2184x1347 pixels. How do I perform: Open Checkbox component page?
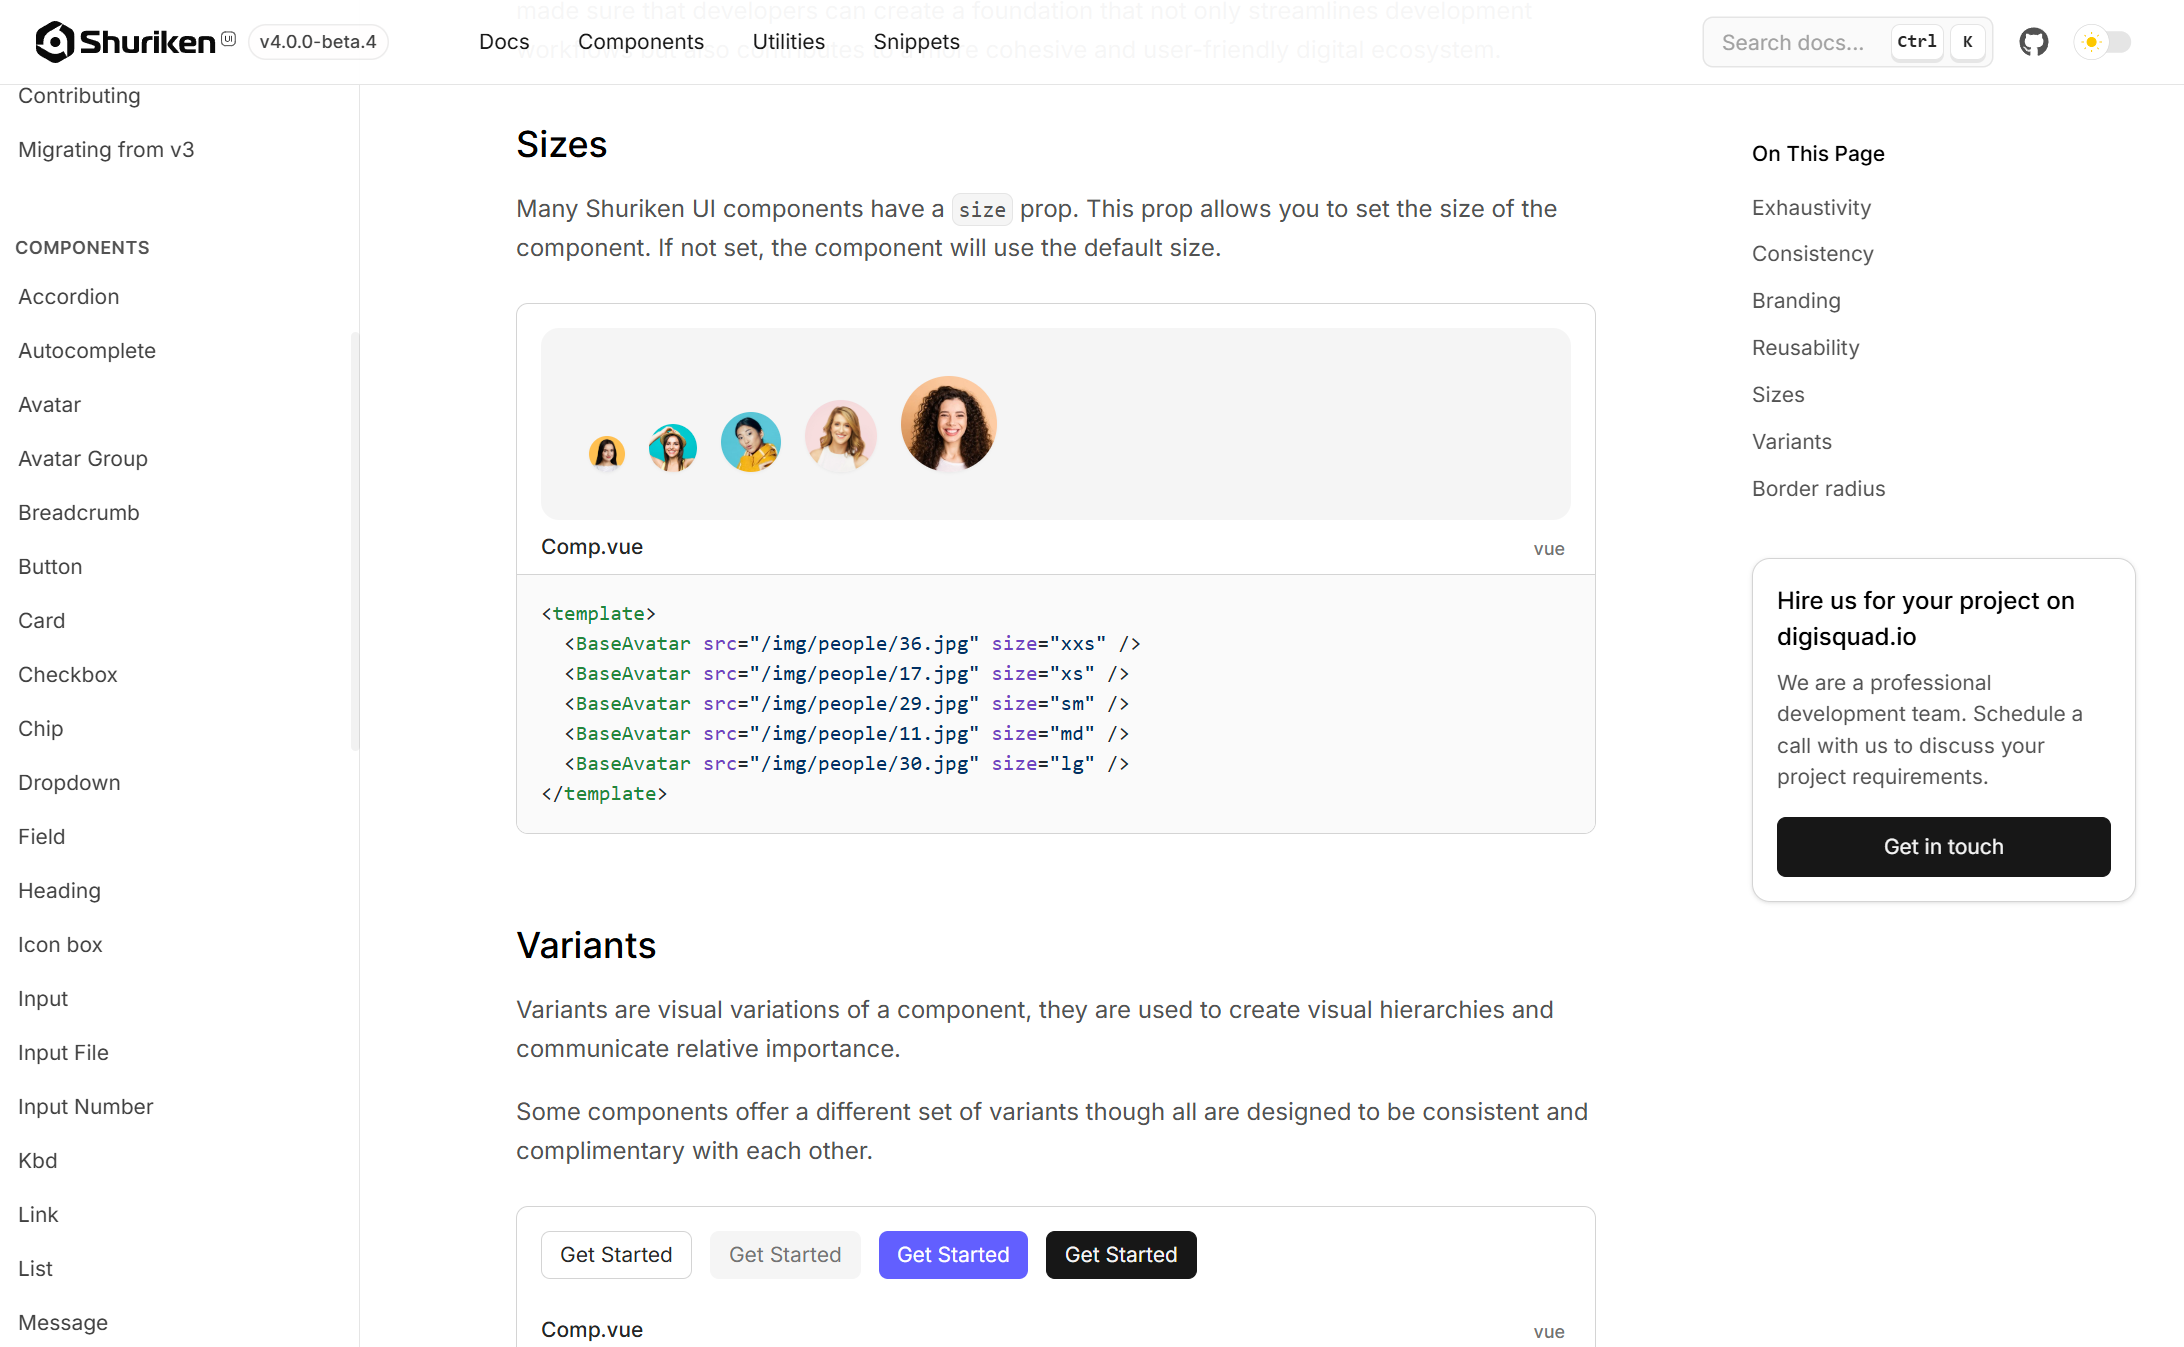(x=68, y=675)
